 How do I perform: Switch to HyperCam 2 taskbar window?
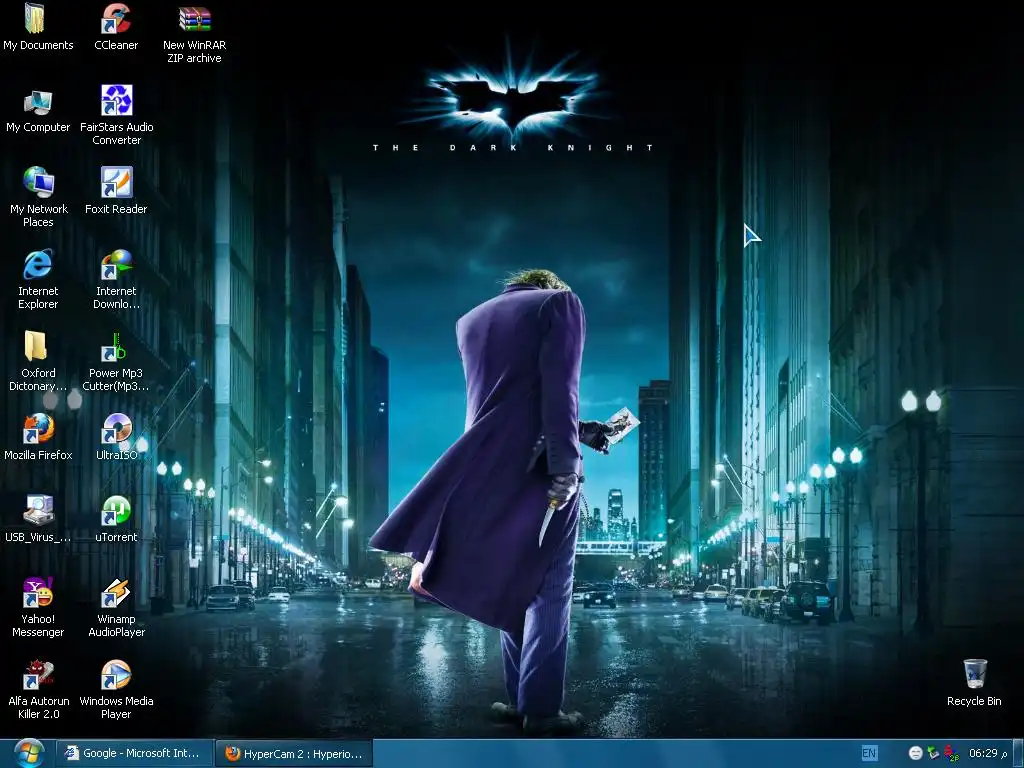[294, 754]
